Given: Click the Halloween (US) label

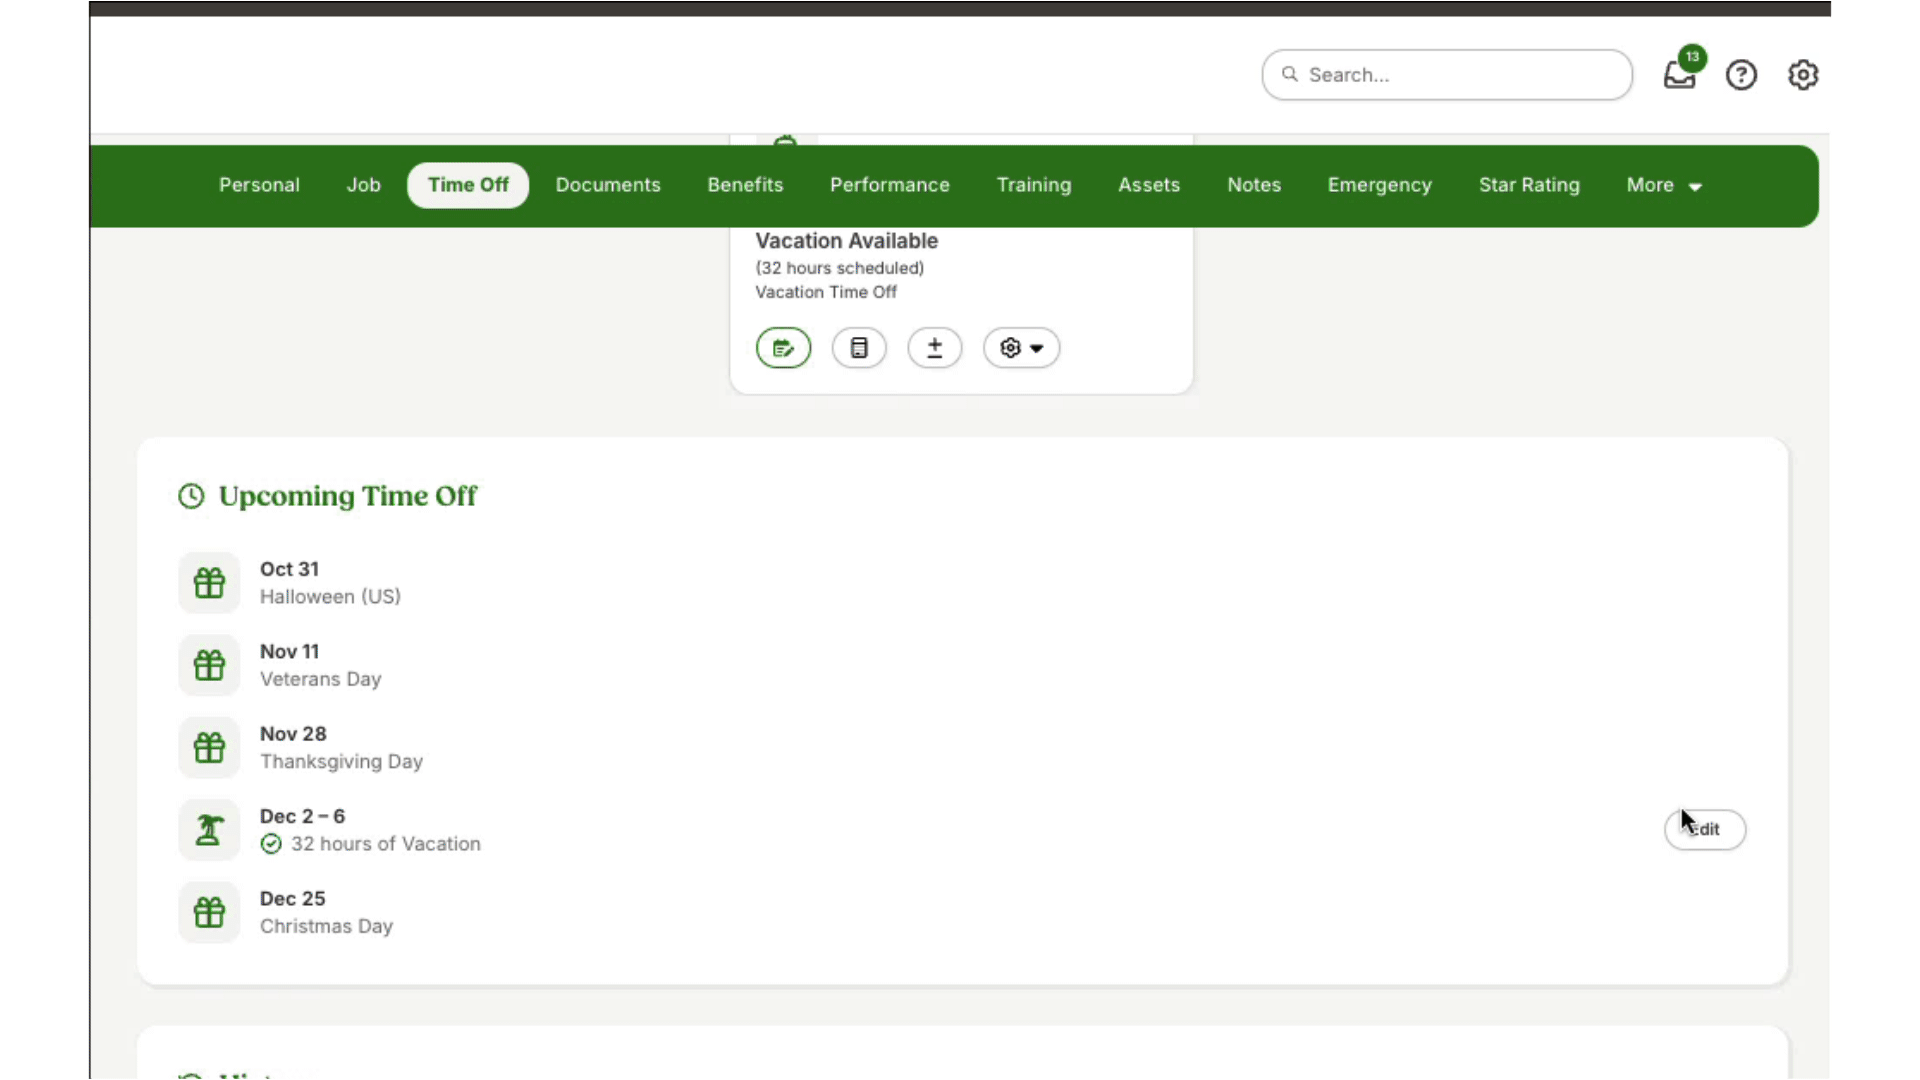Looking at the screenshot, I should coord(331,597).
